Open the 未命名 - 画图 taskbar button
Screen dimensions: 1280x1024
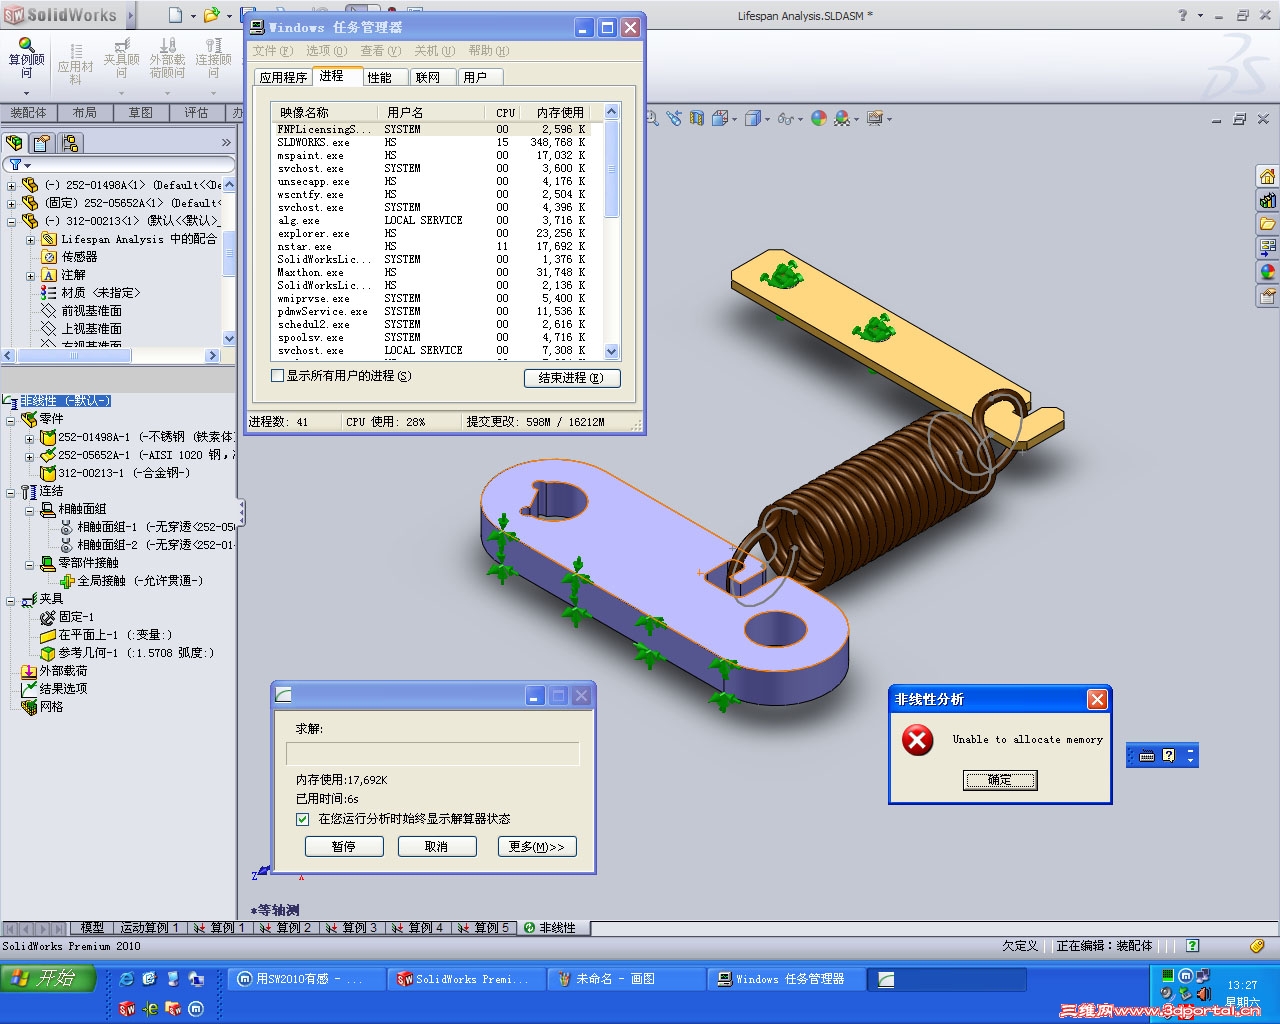coord(626,979)
